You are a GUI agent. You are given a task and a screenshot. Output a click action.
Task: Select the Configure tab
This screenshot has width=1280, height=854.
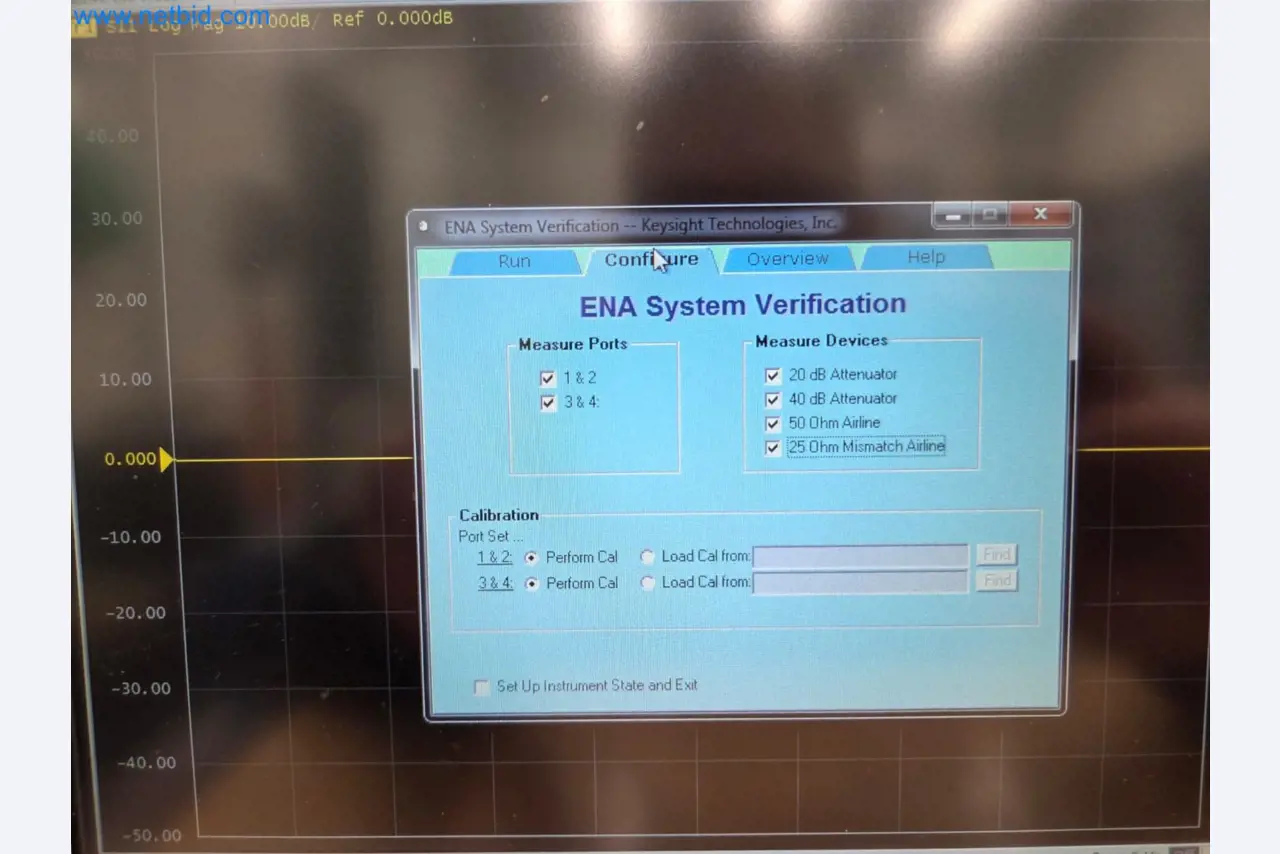[651, 260]
